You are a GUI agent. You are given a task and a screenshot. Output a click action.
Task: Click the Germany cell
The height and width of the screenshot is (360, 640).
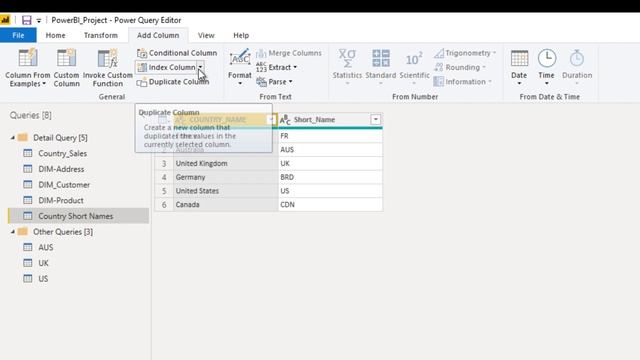(x=226, y=177)
